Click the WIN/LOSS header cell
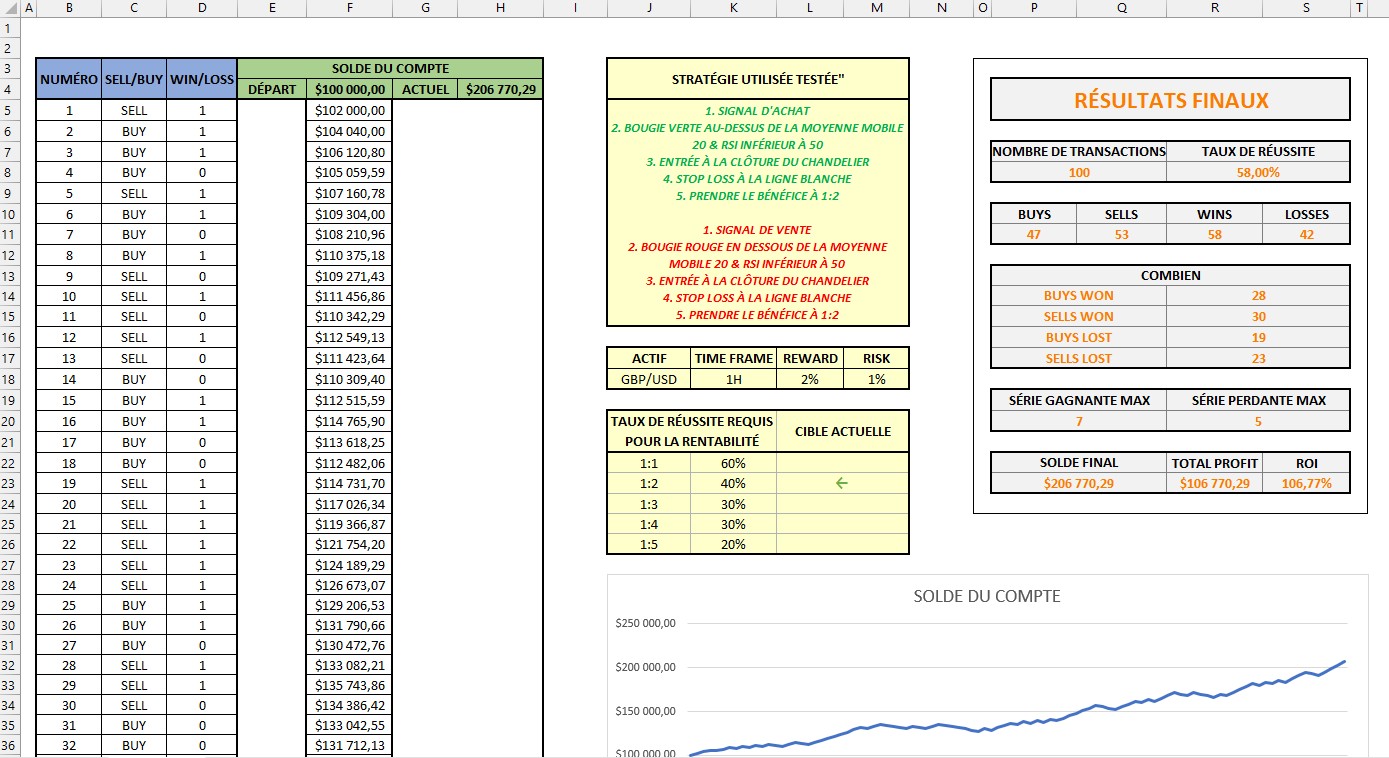1389x758 pixels. 202,79
